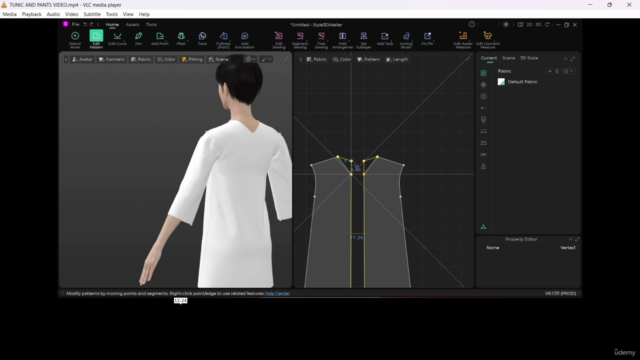Open the Fabric dropdown in 3D view
This screenshot has width=640, height=360.
[141, 59]
